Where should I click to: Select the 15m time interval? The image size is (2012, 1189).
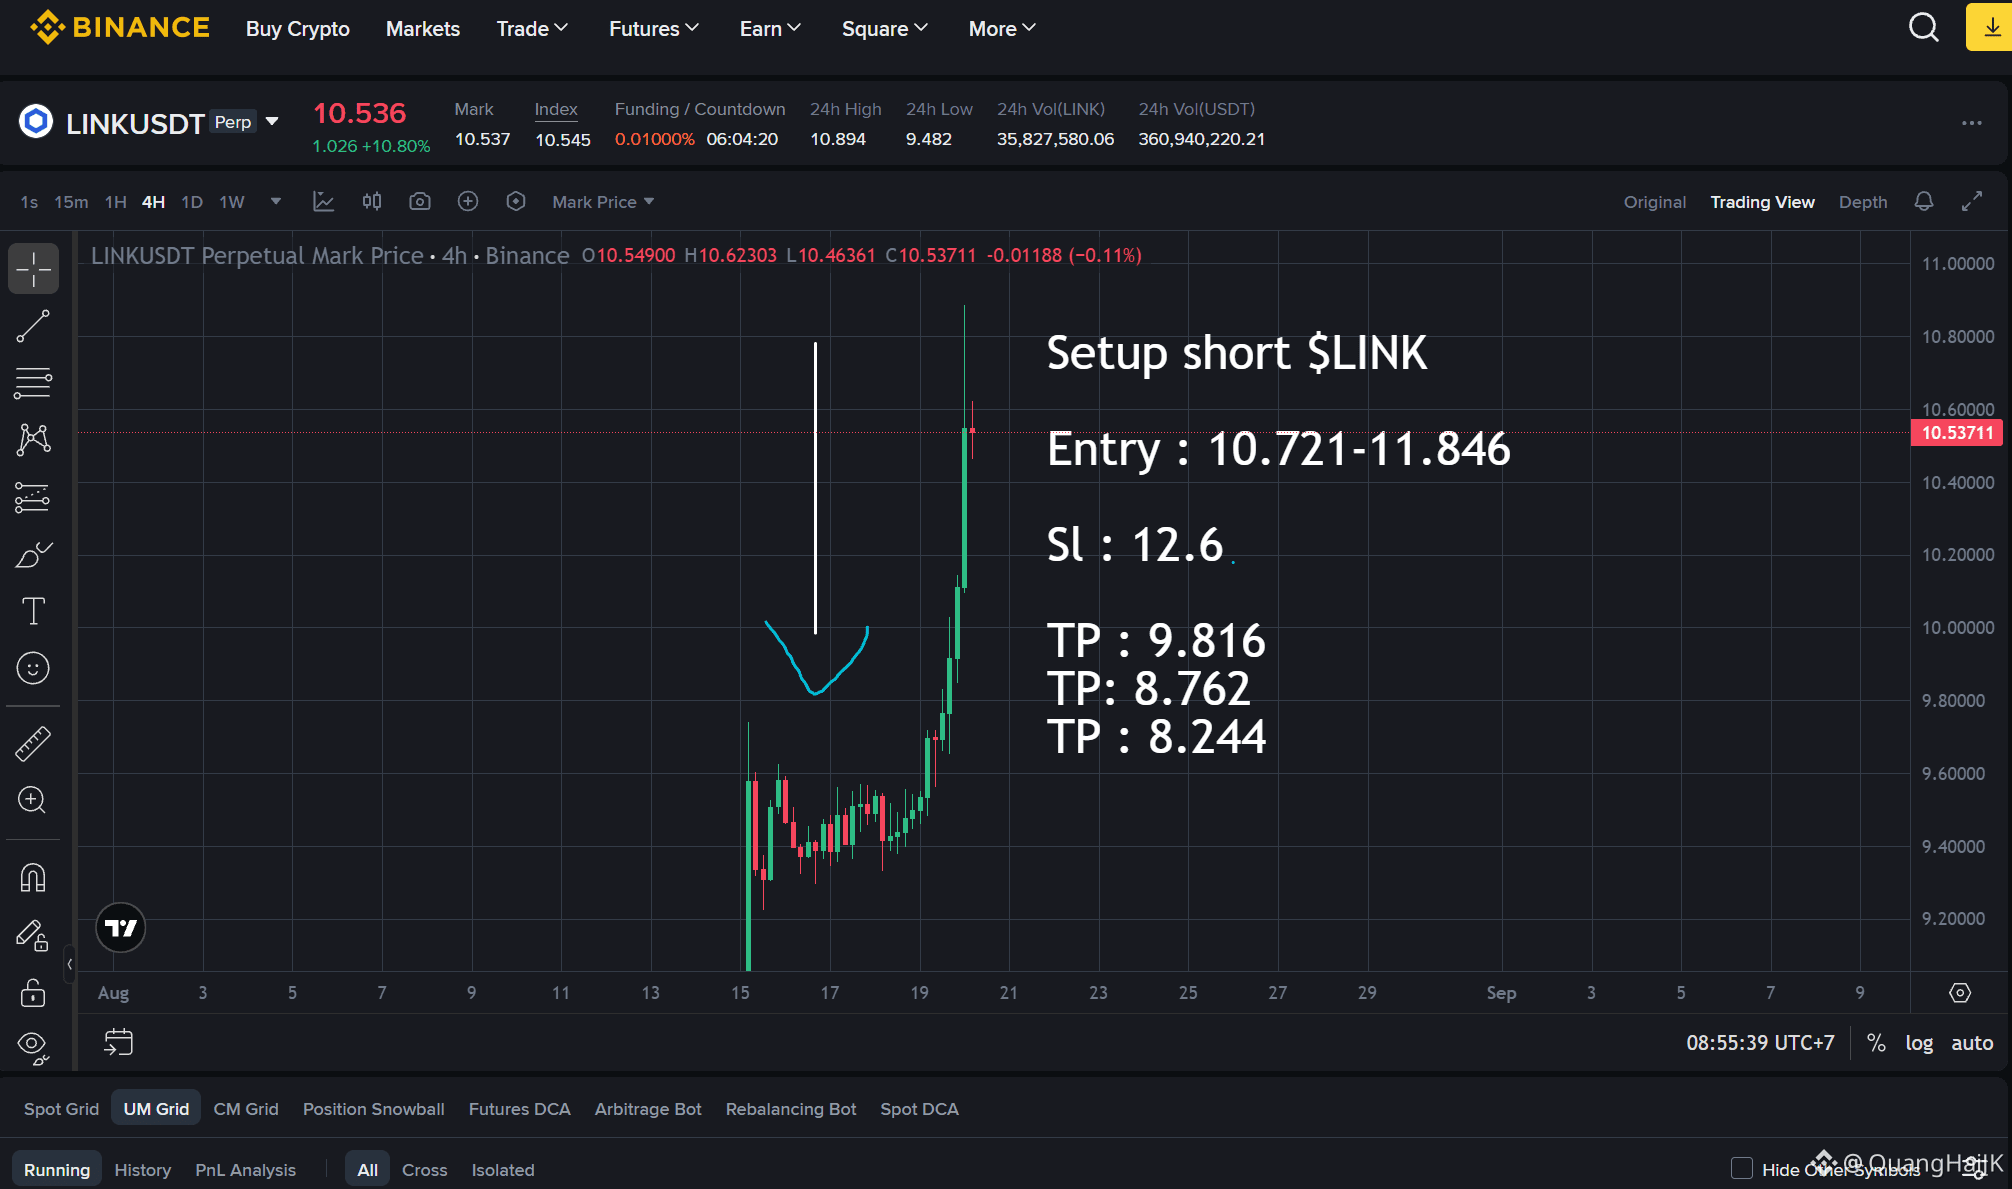(71, 202)
